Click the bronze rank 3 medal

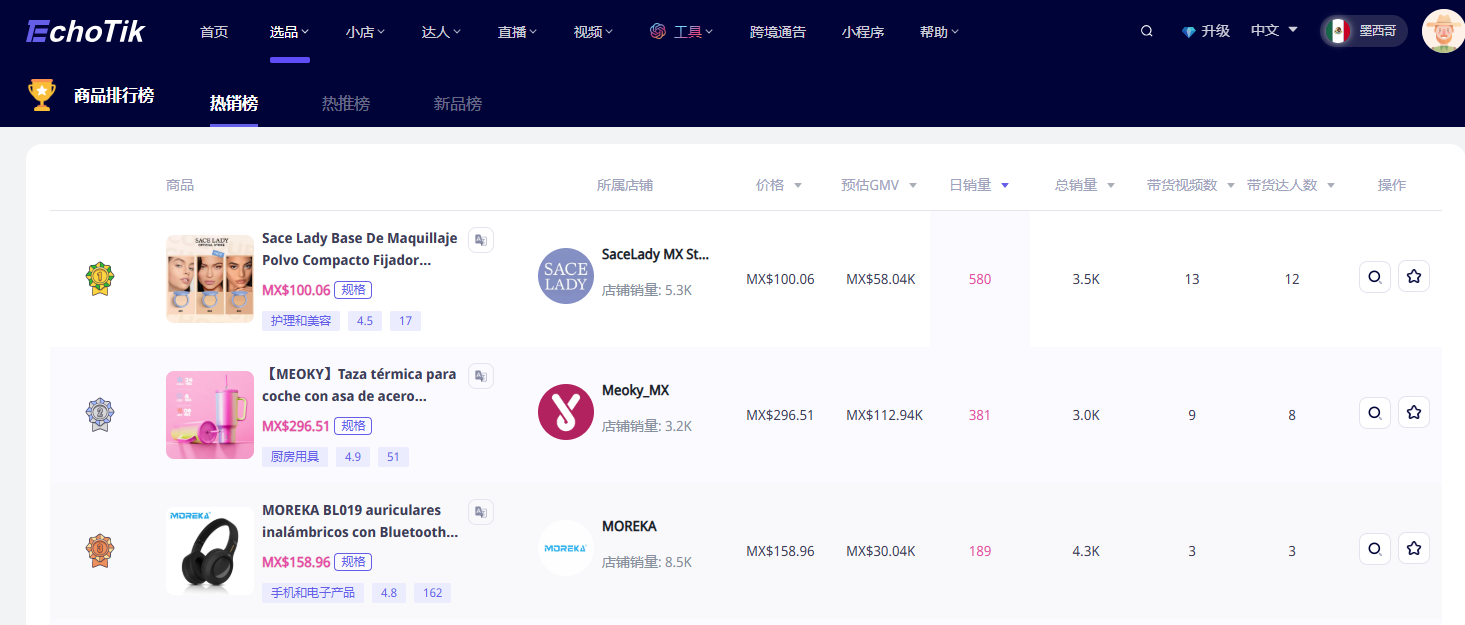click(100, 550)
